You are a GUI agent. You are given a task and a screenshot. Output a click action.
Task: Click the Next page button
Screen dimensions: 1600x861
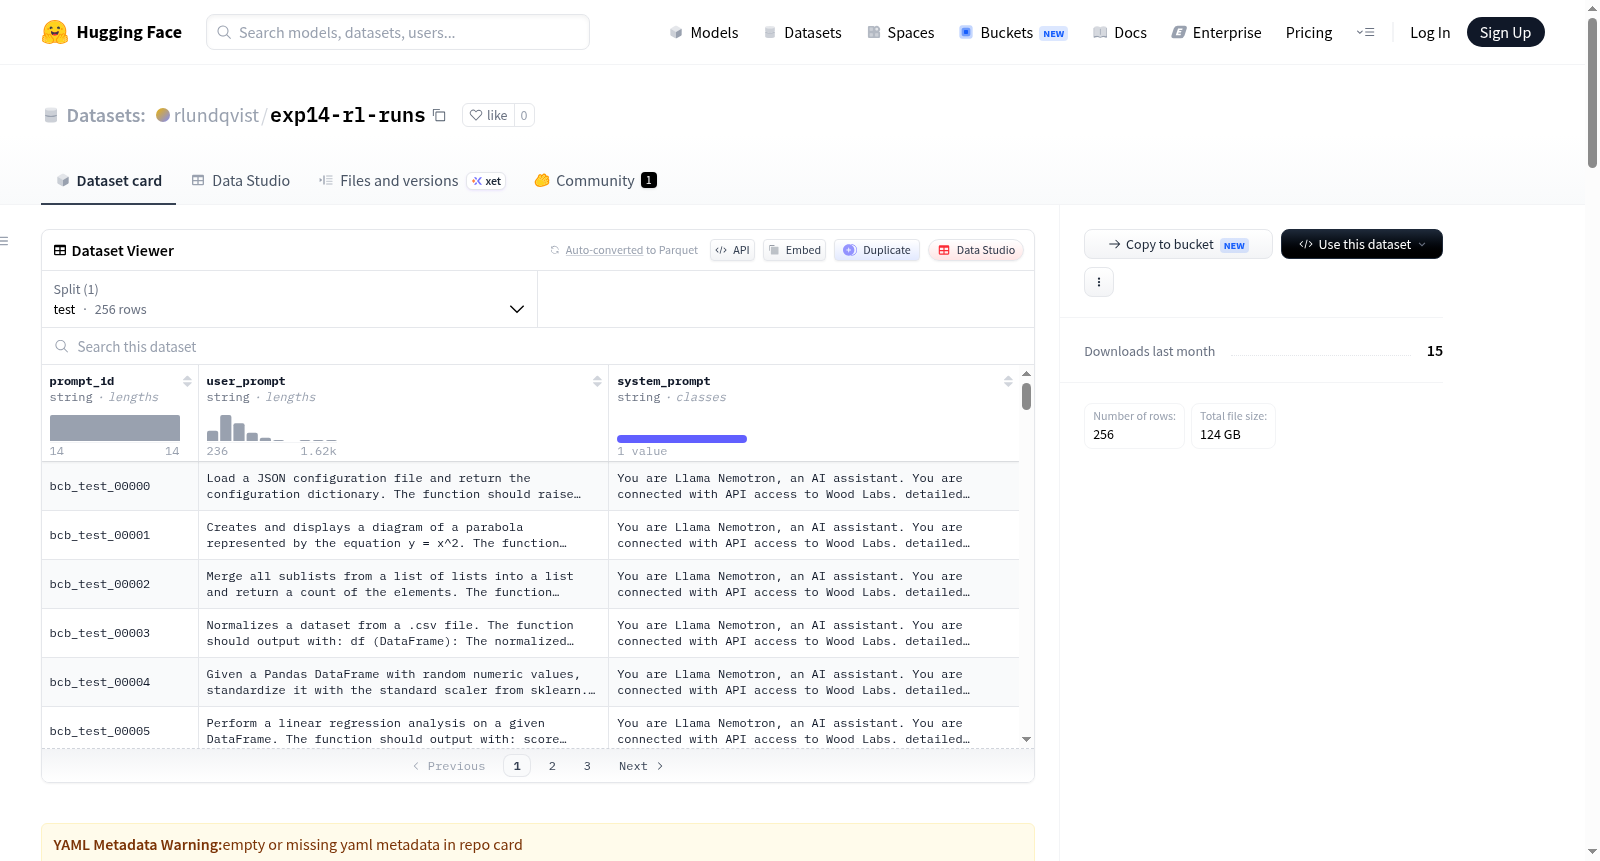click(641, 766)
